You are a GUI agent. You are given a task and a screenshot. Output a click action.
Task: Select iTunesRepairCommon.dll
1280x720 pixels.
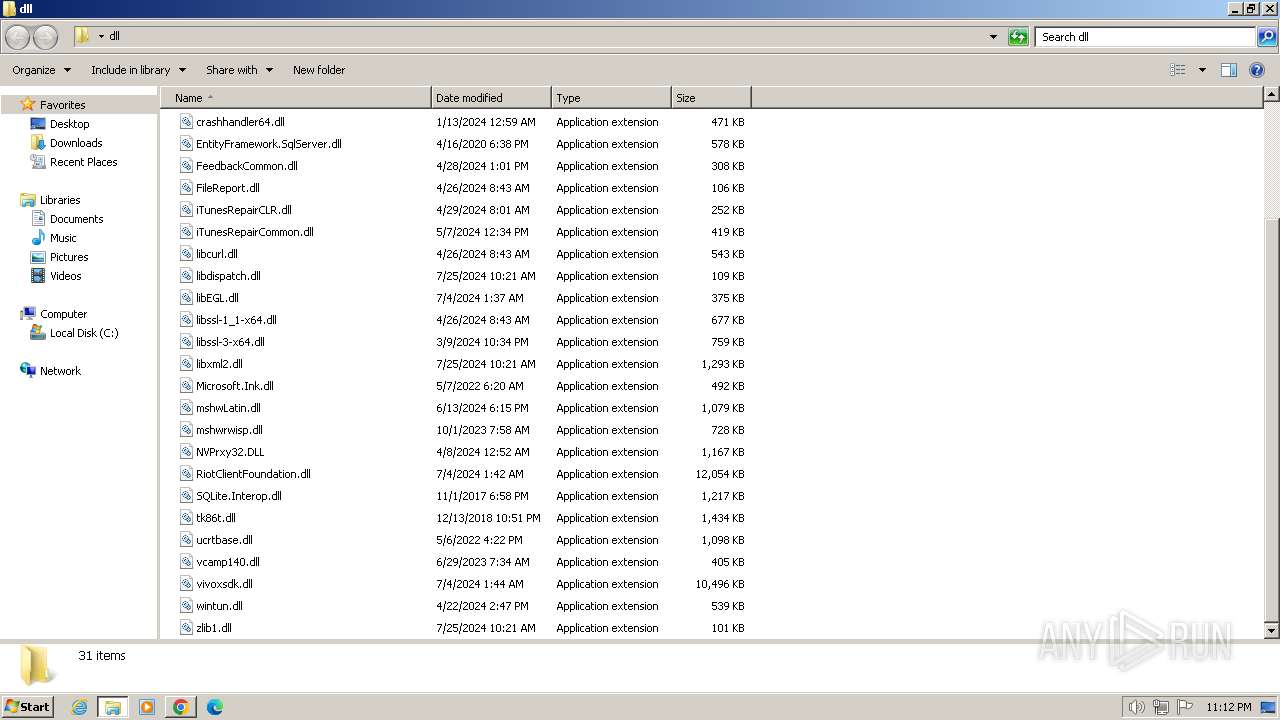point(255,232)
